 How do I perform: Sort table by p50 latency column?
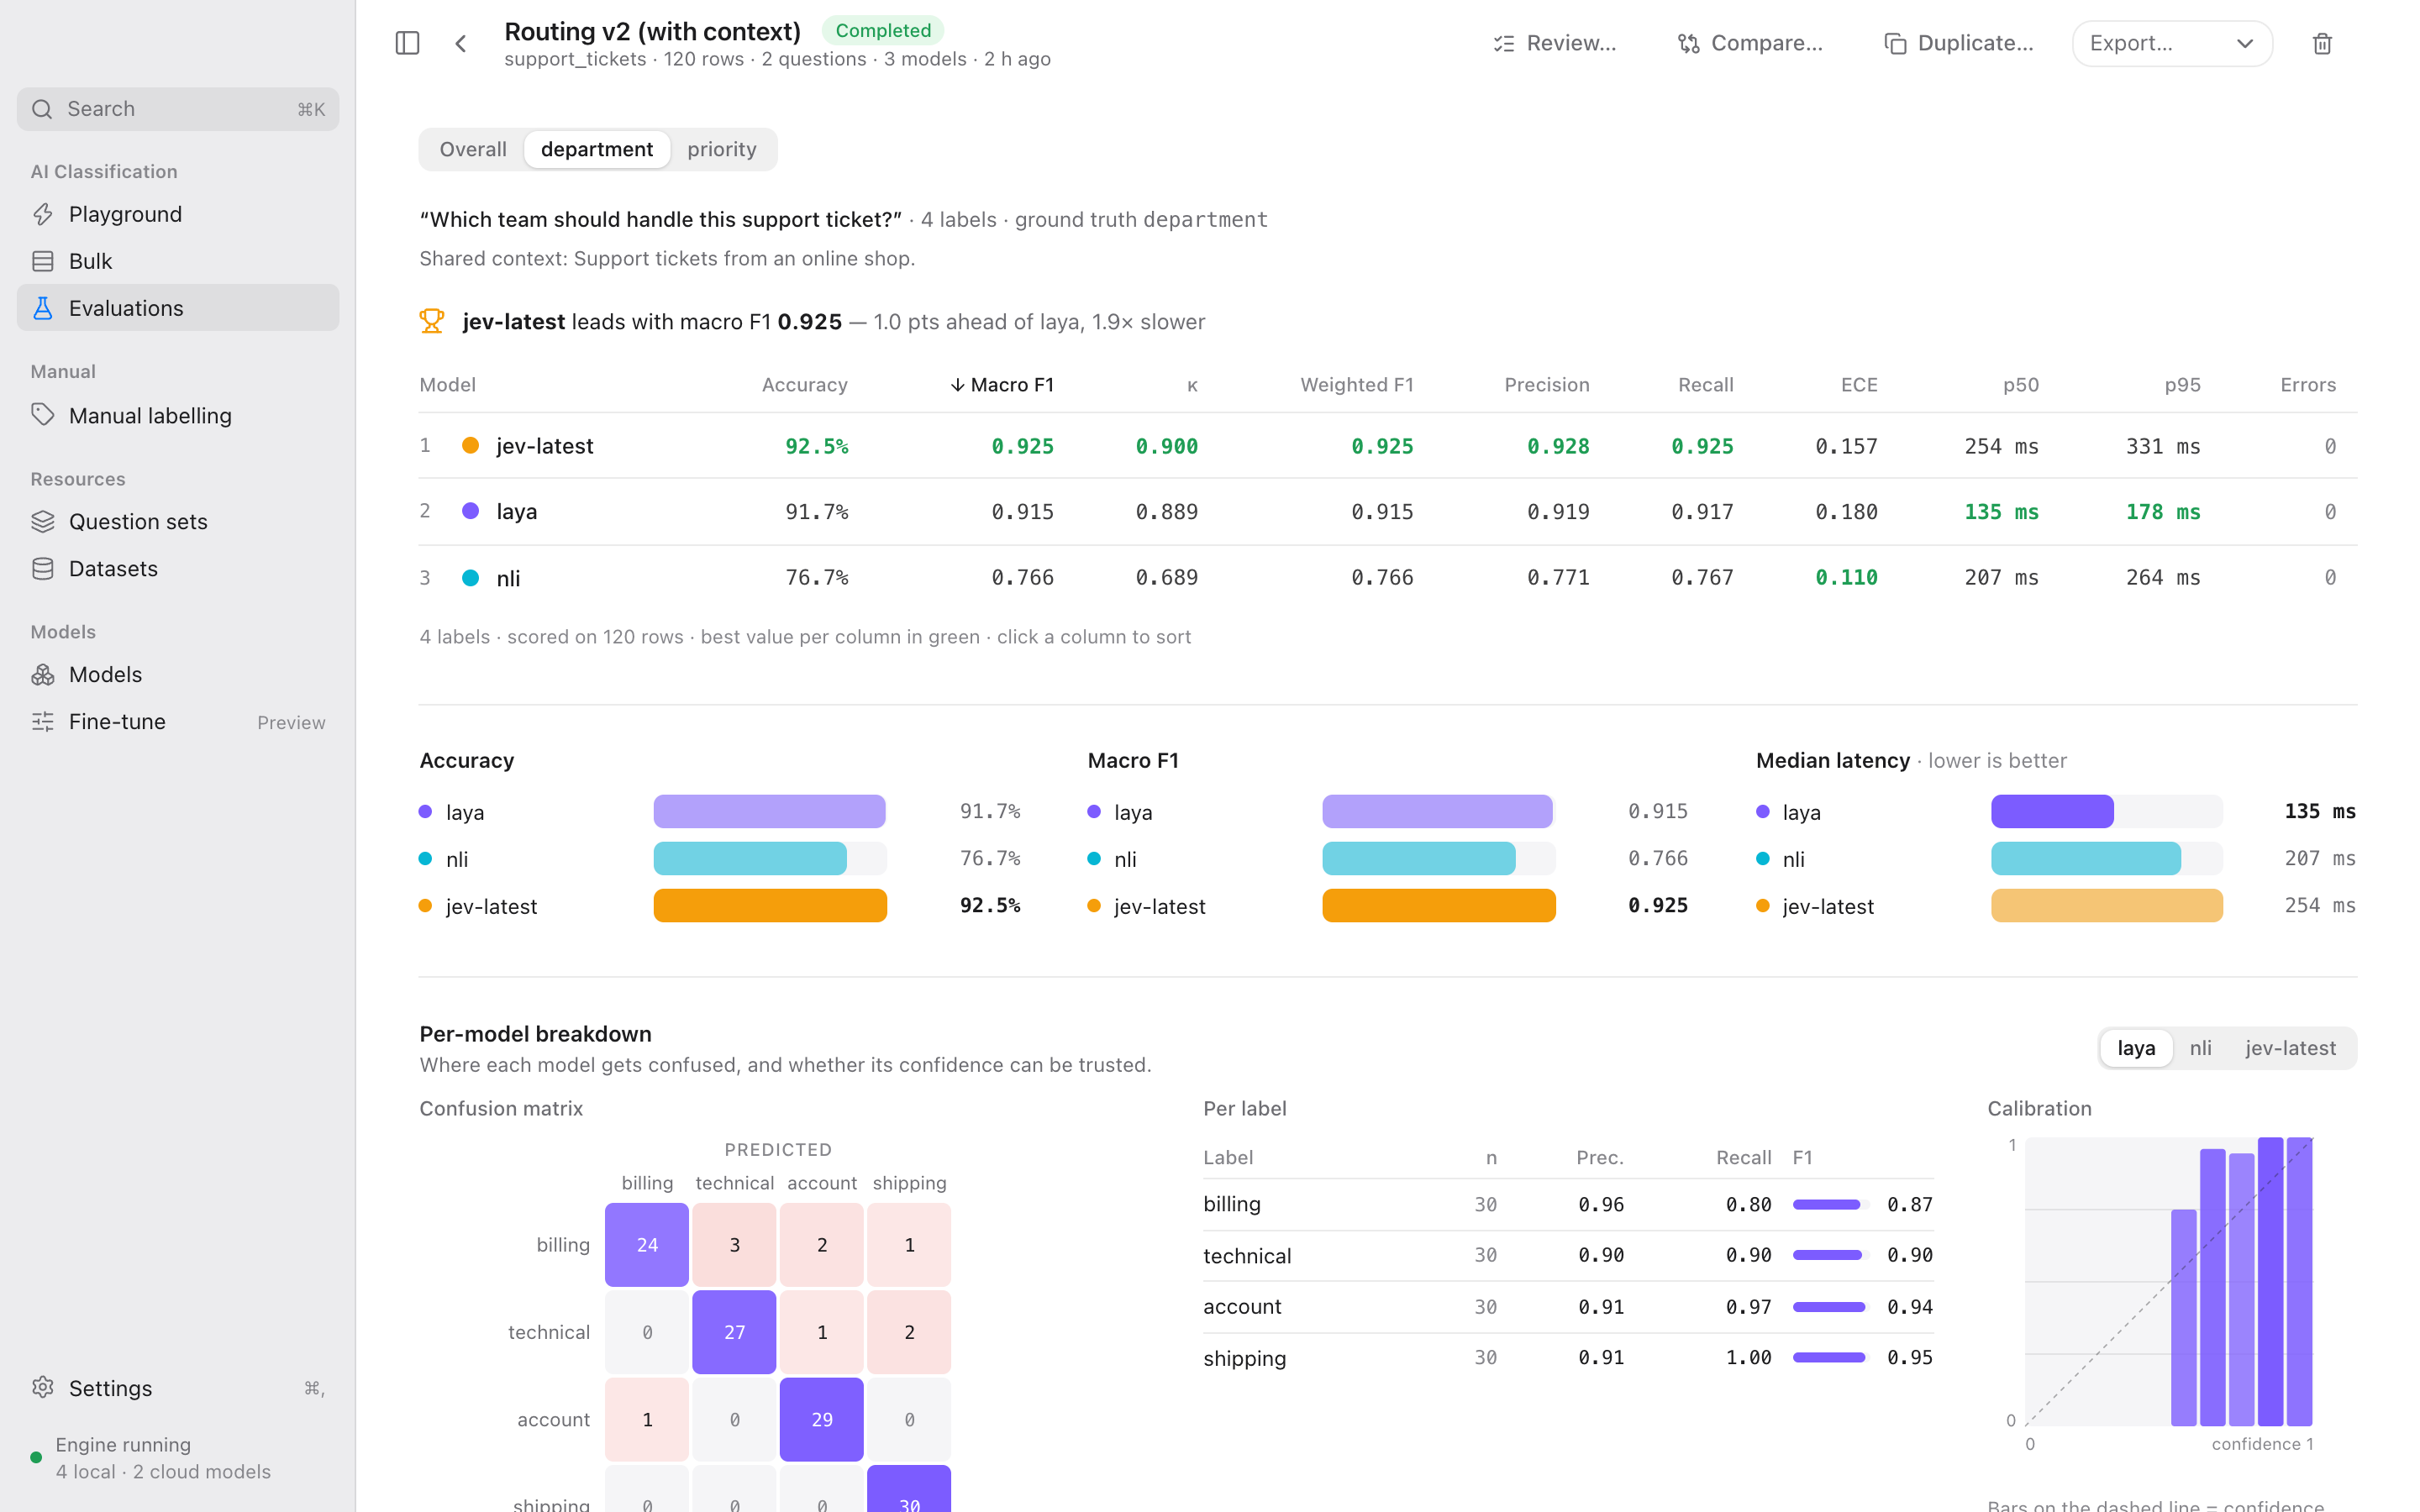tap(2020, 385)
